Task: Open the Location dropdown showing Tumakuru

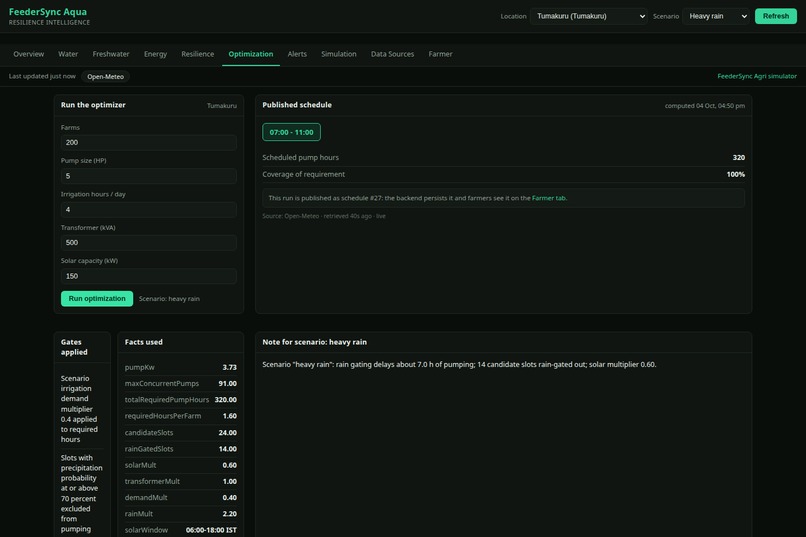Action: coord(589,16)
